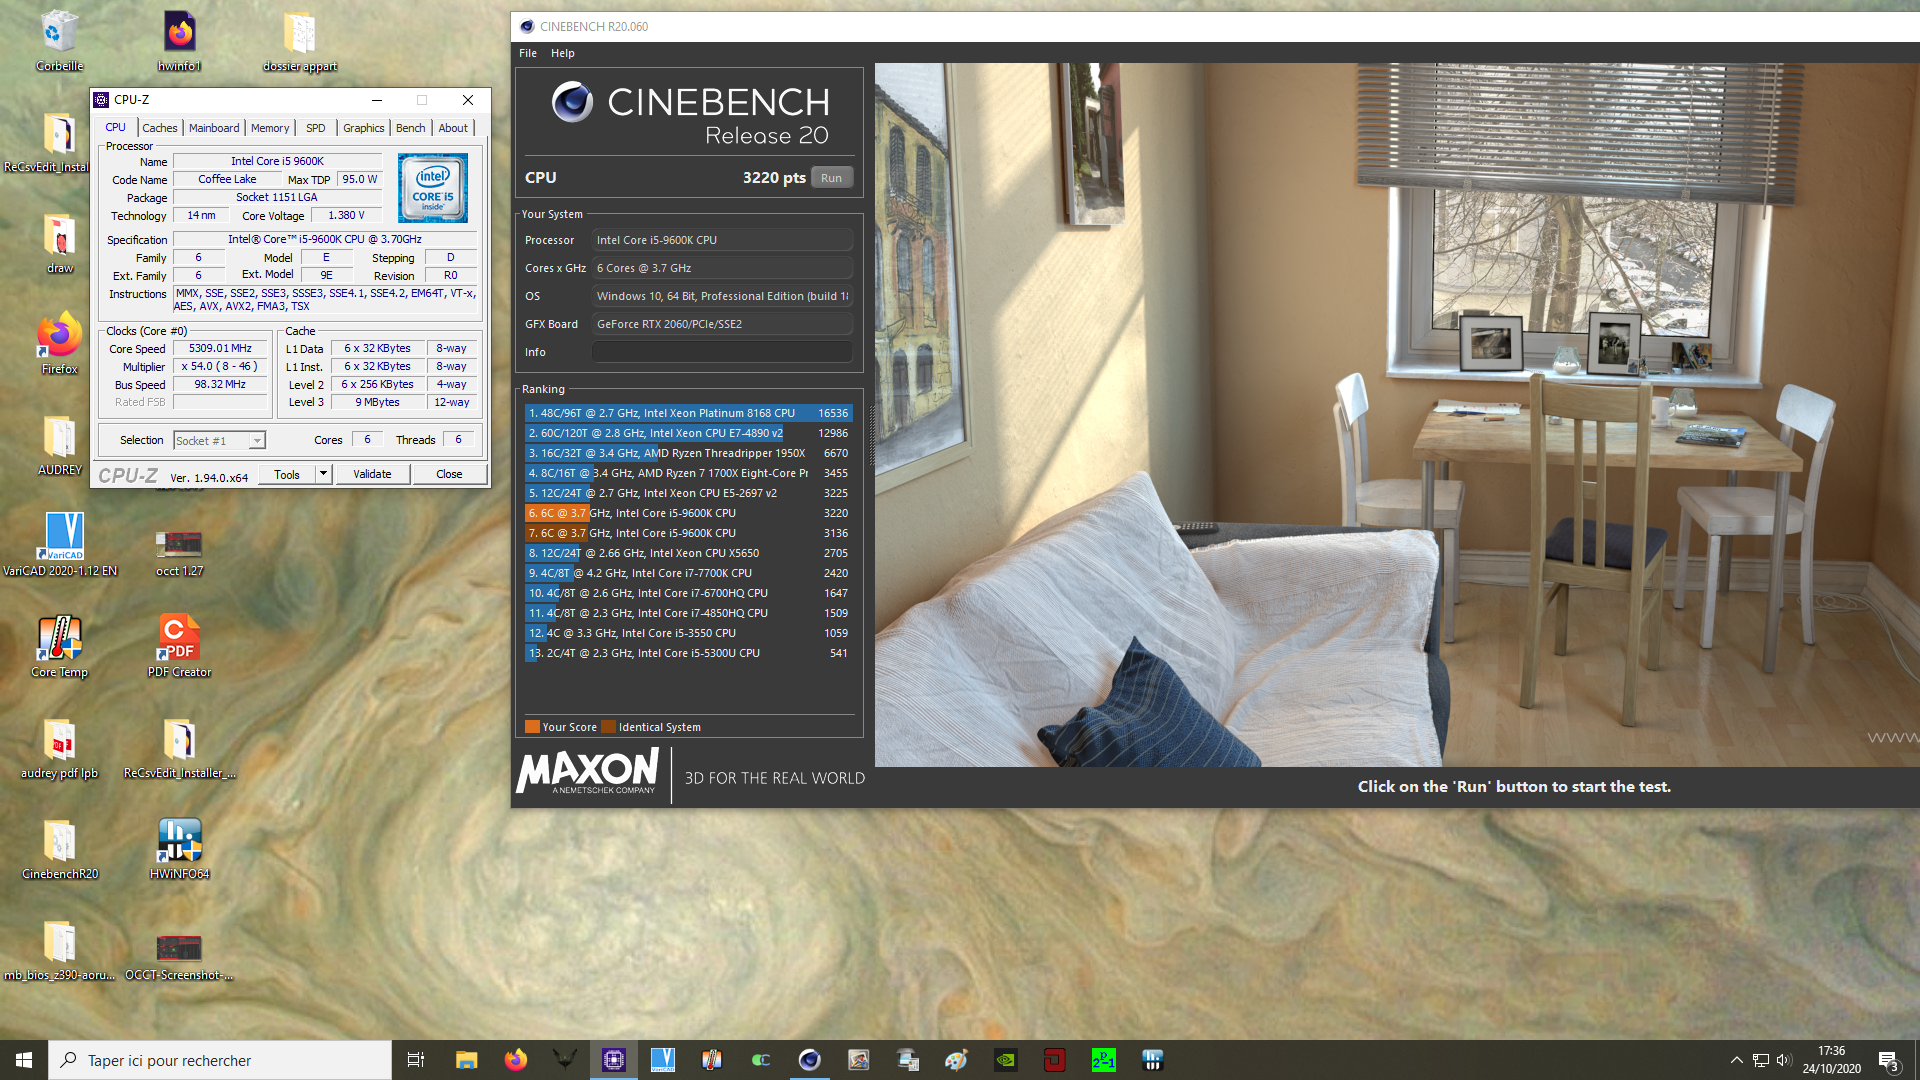Click the Validate button in CPU-Z

[372, 474]
